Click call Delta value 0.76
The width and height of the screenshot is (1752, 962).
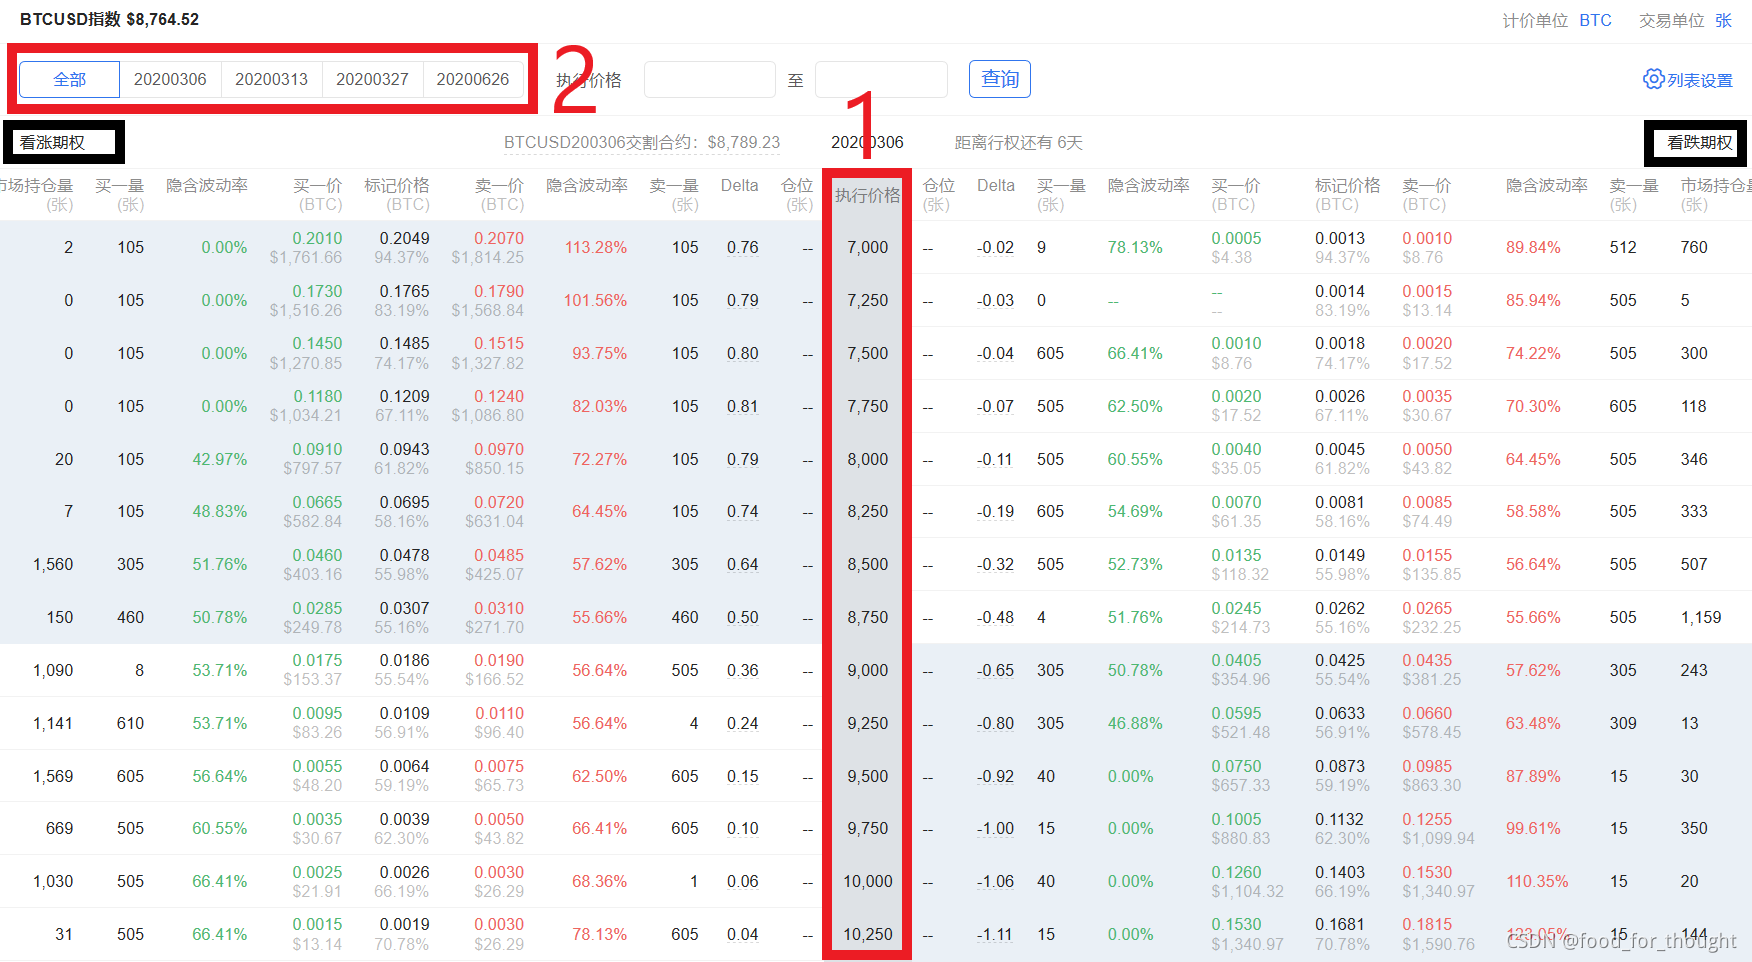[x=743, y=247]
